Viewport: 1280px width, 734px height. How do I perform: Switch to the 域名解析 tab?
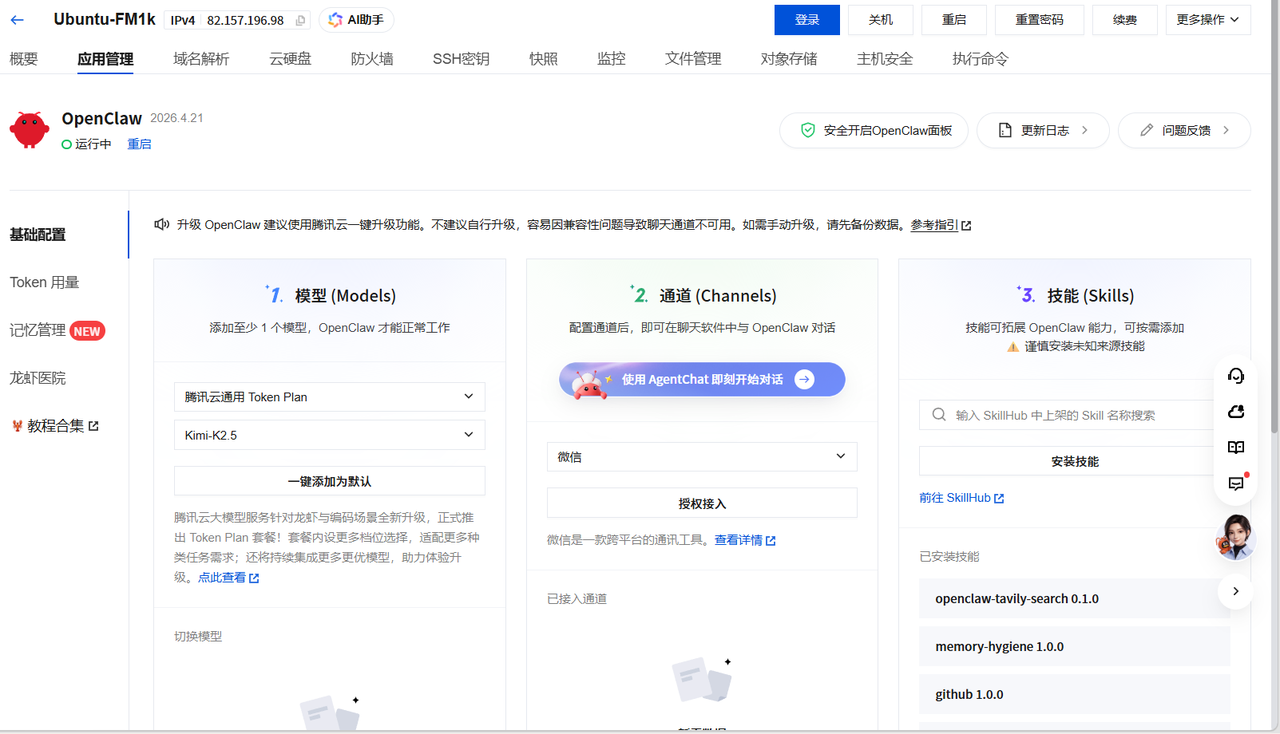point(201,59)
